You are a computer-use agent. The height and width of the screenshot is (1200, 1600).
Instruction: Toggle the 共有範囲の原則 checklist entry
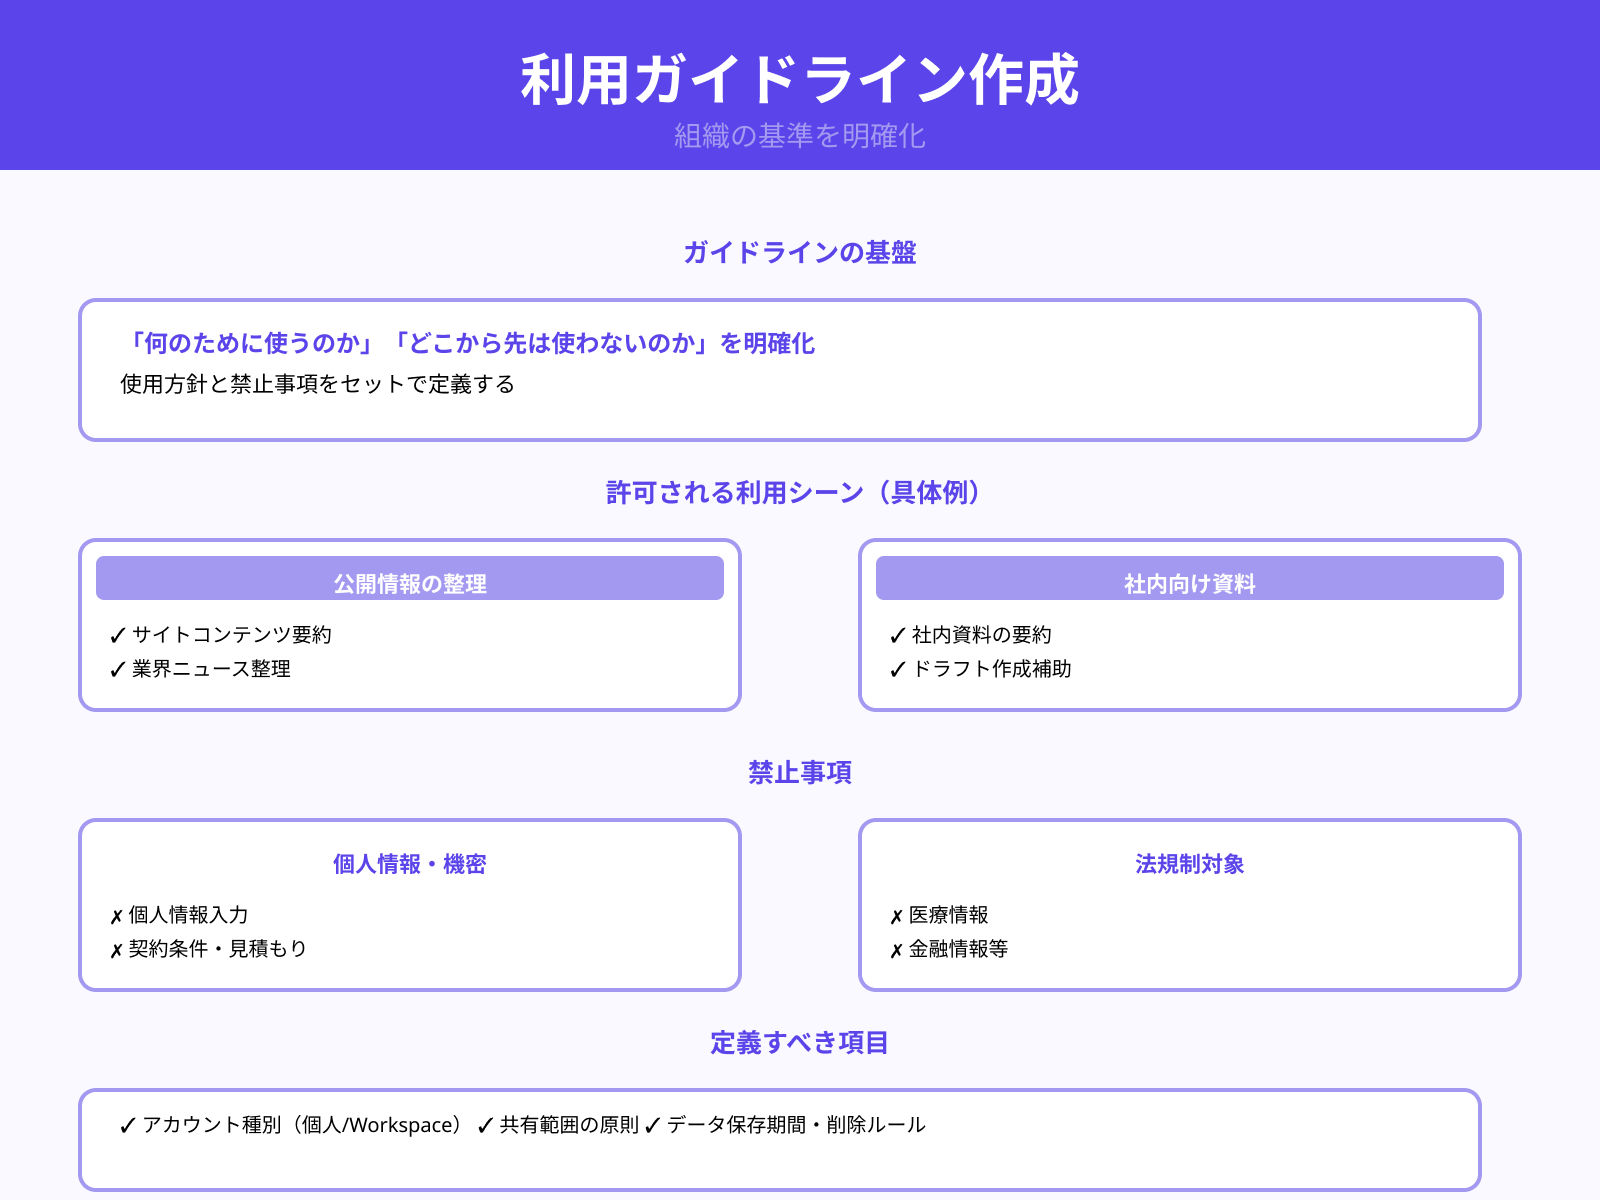[560, 1124]
